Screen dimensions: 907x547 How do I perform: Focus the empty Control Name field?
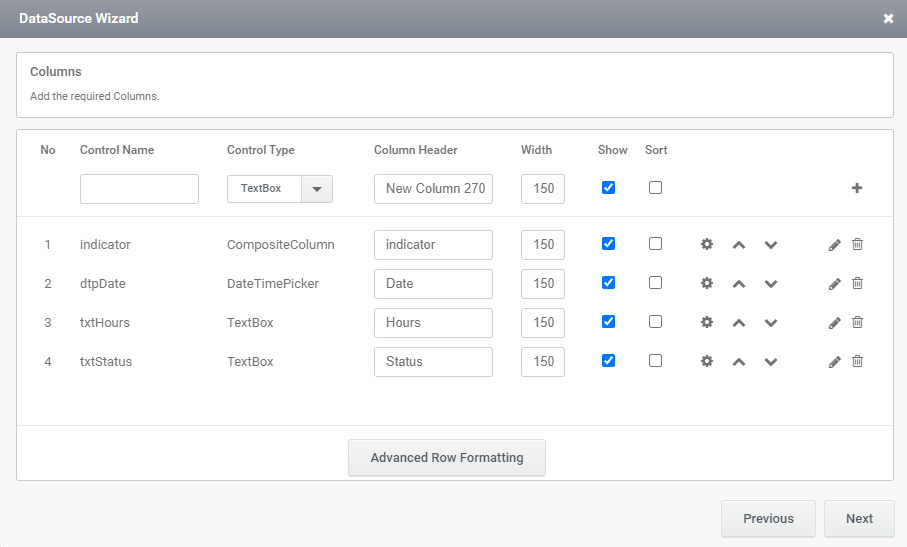pyautogui.click(x=139, y=189)
